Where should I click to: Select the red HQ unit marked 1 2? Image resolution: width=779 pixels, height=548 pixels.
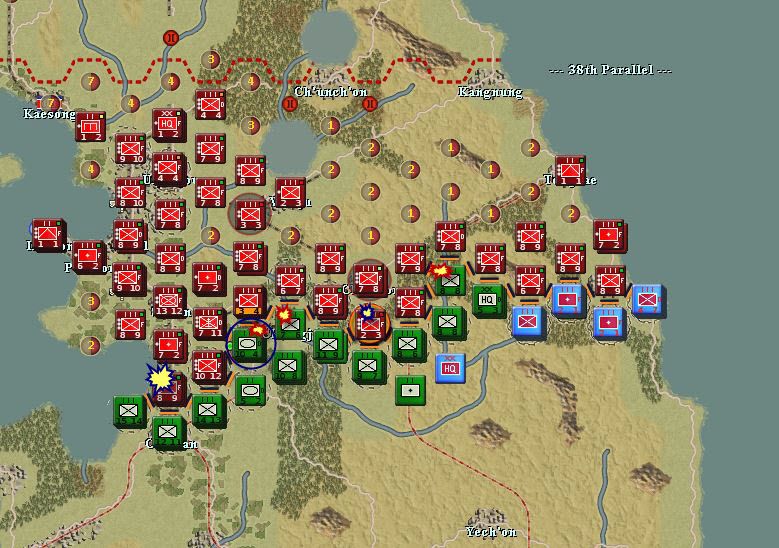point(168,124)
